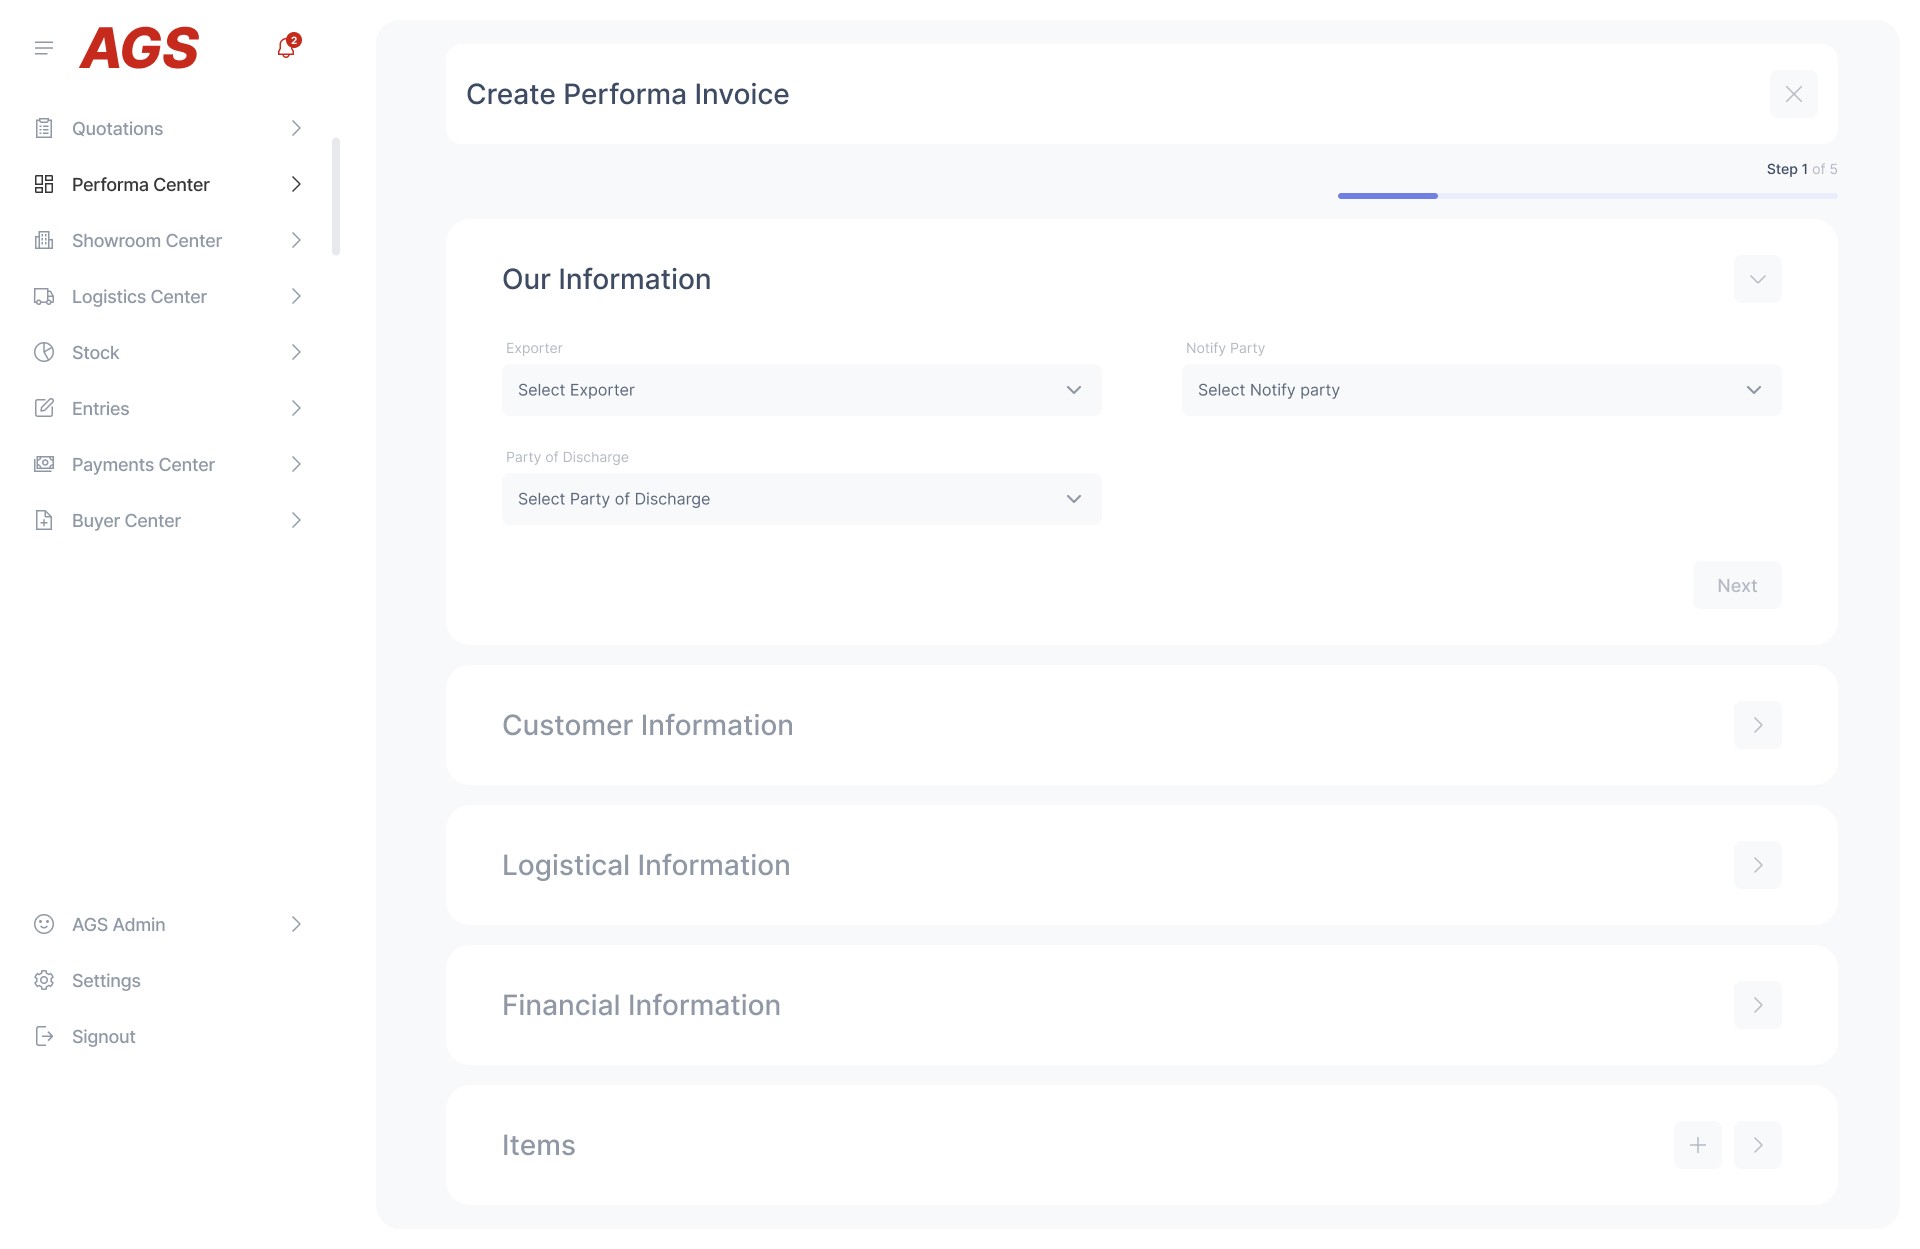Viewport: 1920px width, 1249px height.
Task: Click the notification bell icon
Action: 287,47
